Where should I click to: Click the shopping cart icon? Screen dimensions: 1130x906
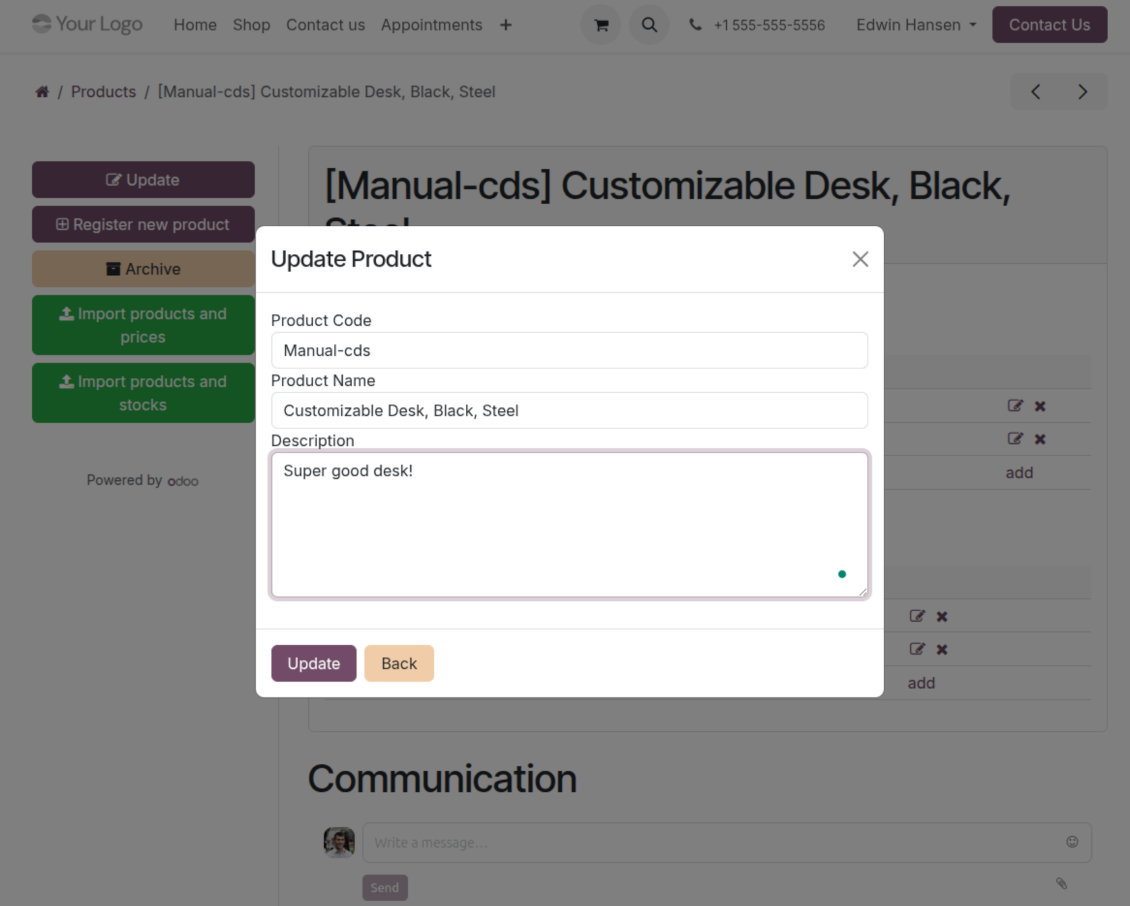(x=601, y=25)
